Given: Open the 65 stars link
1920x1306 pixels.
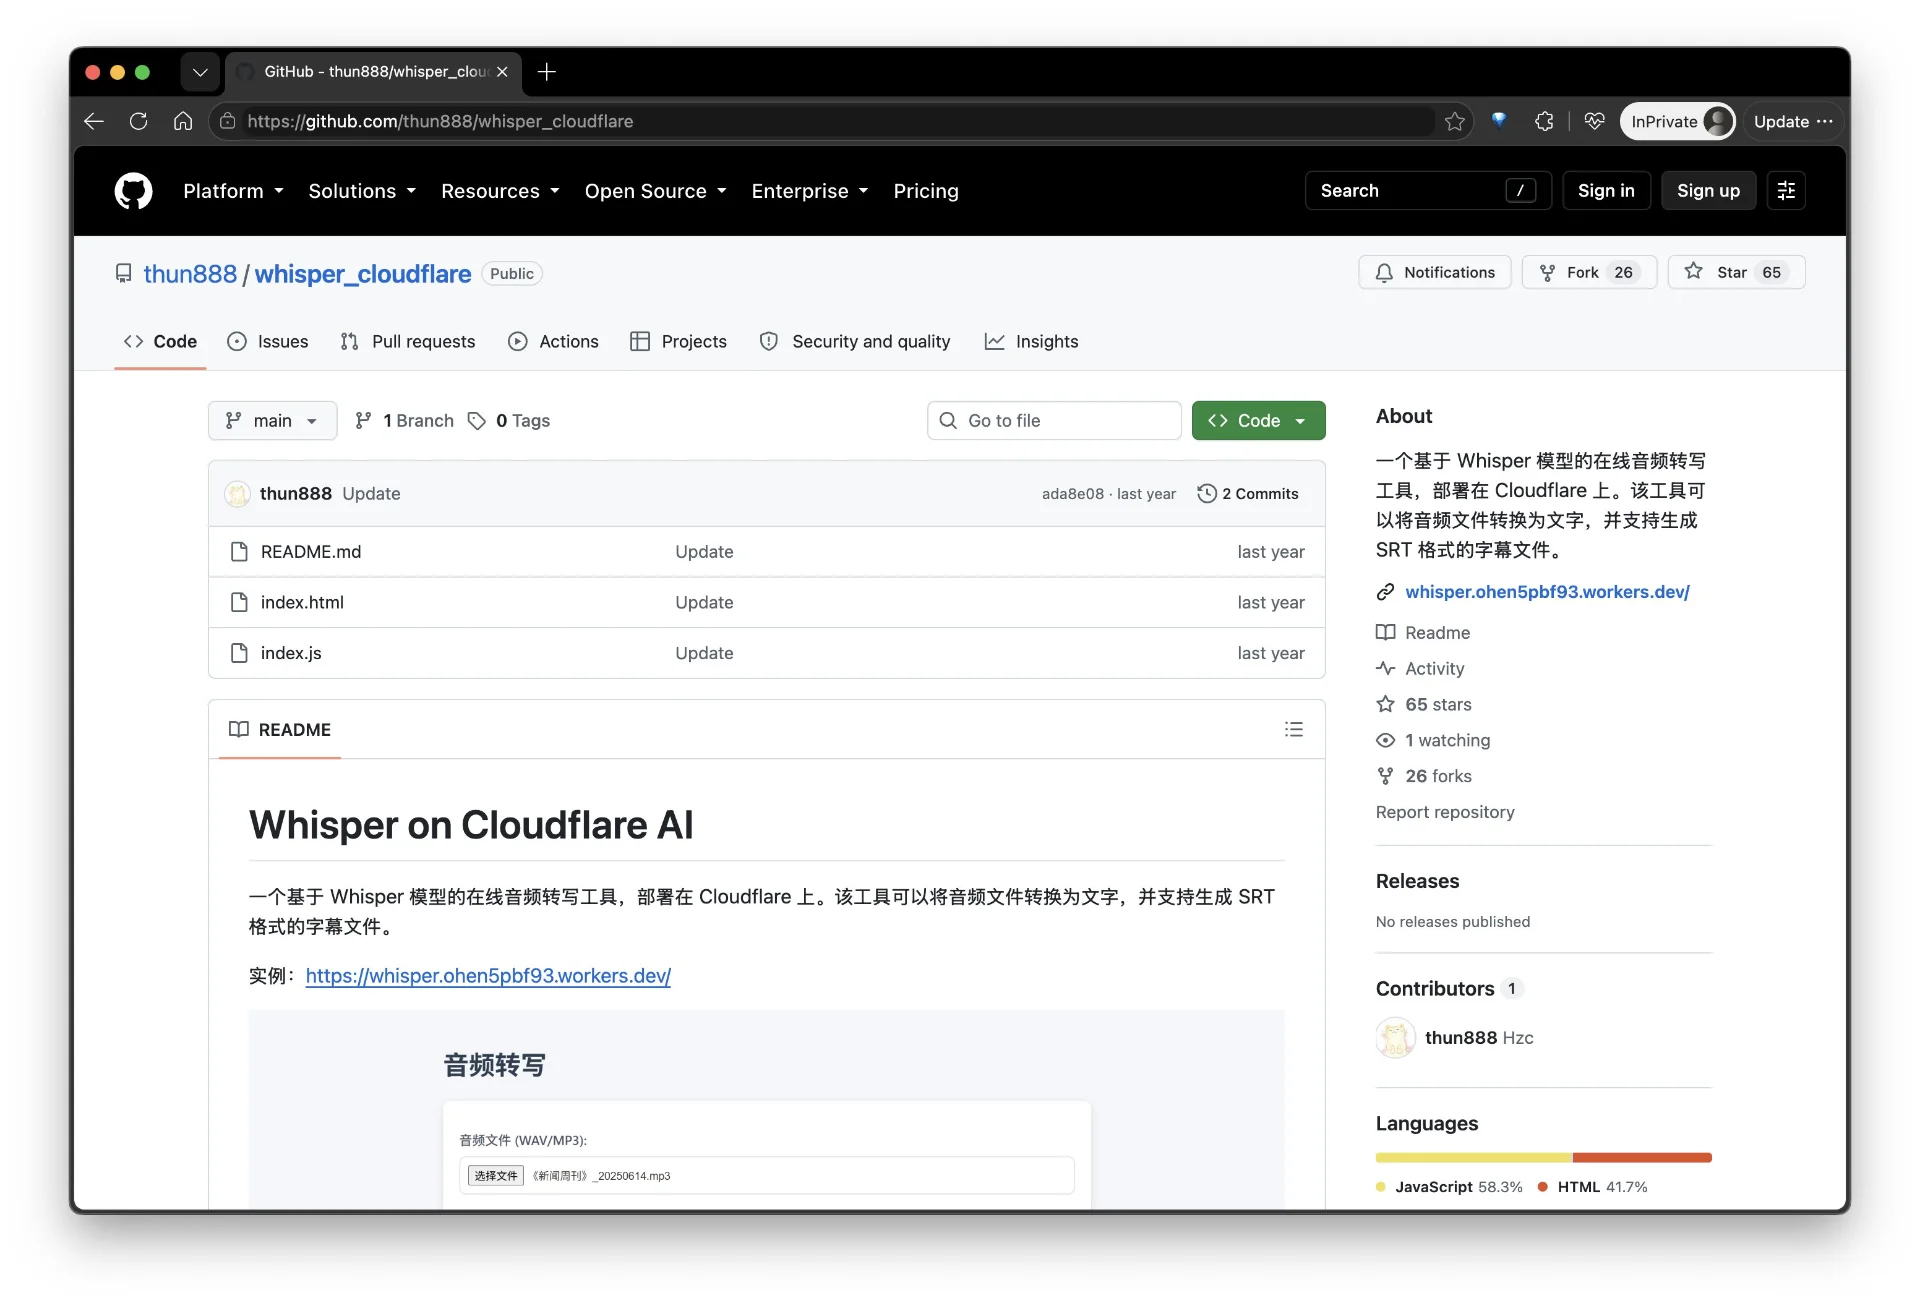Looking at the screenshot, I should [1424, 705].
